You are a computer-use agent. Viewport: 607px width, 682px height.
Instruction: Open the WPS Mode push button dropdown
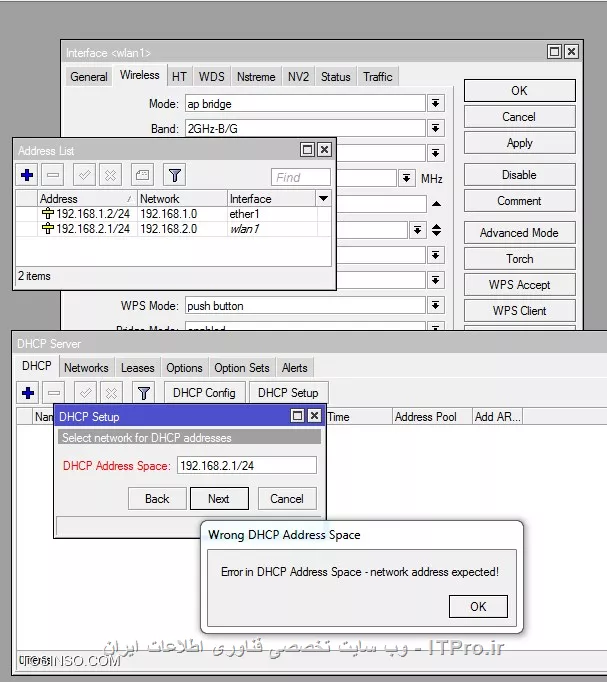click(x=436, y=305)
